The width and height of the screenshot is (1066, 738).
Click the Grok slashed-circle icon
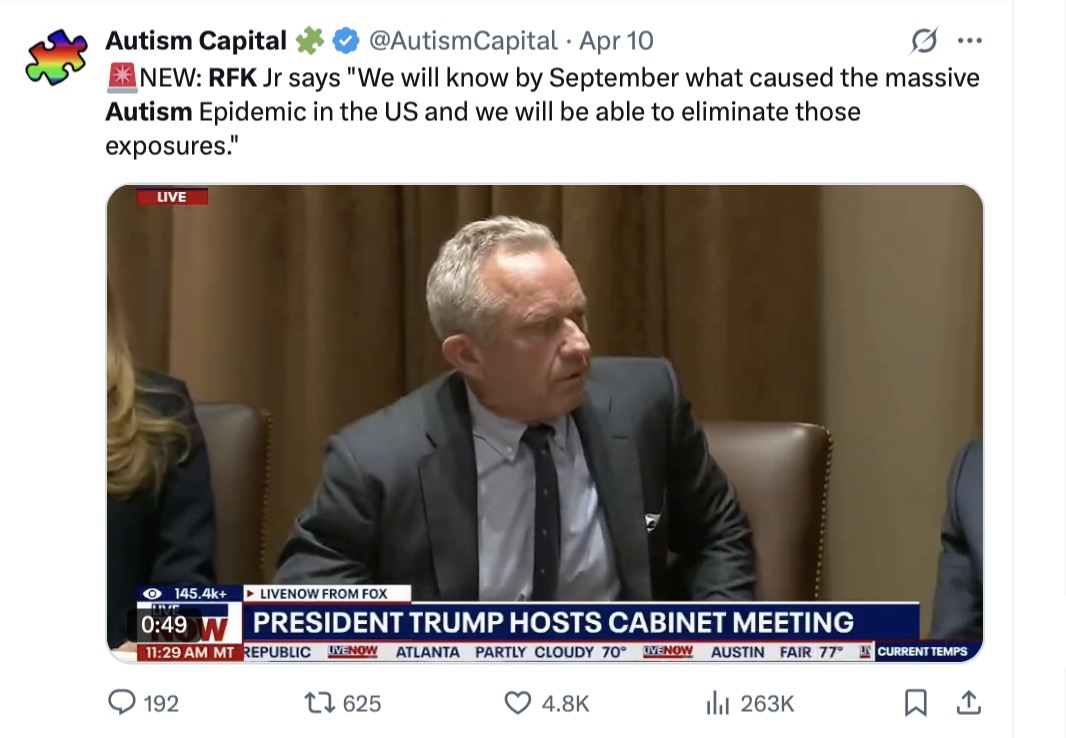coord(924,41)
